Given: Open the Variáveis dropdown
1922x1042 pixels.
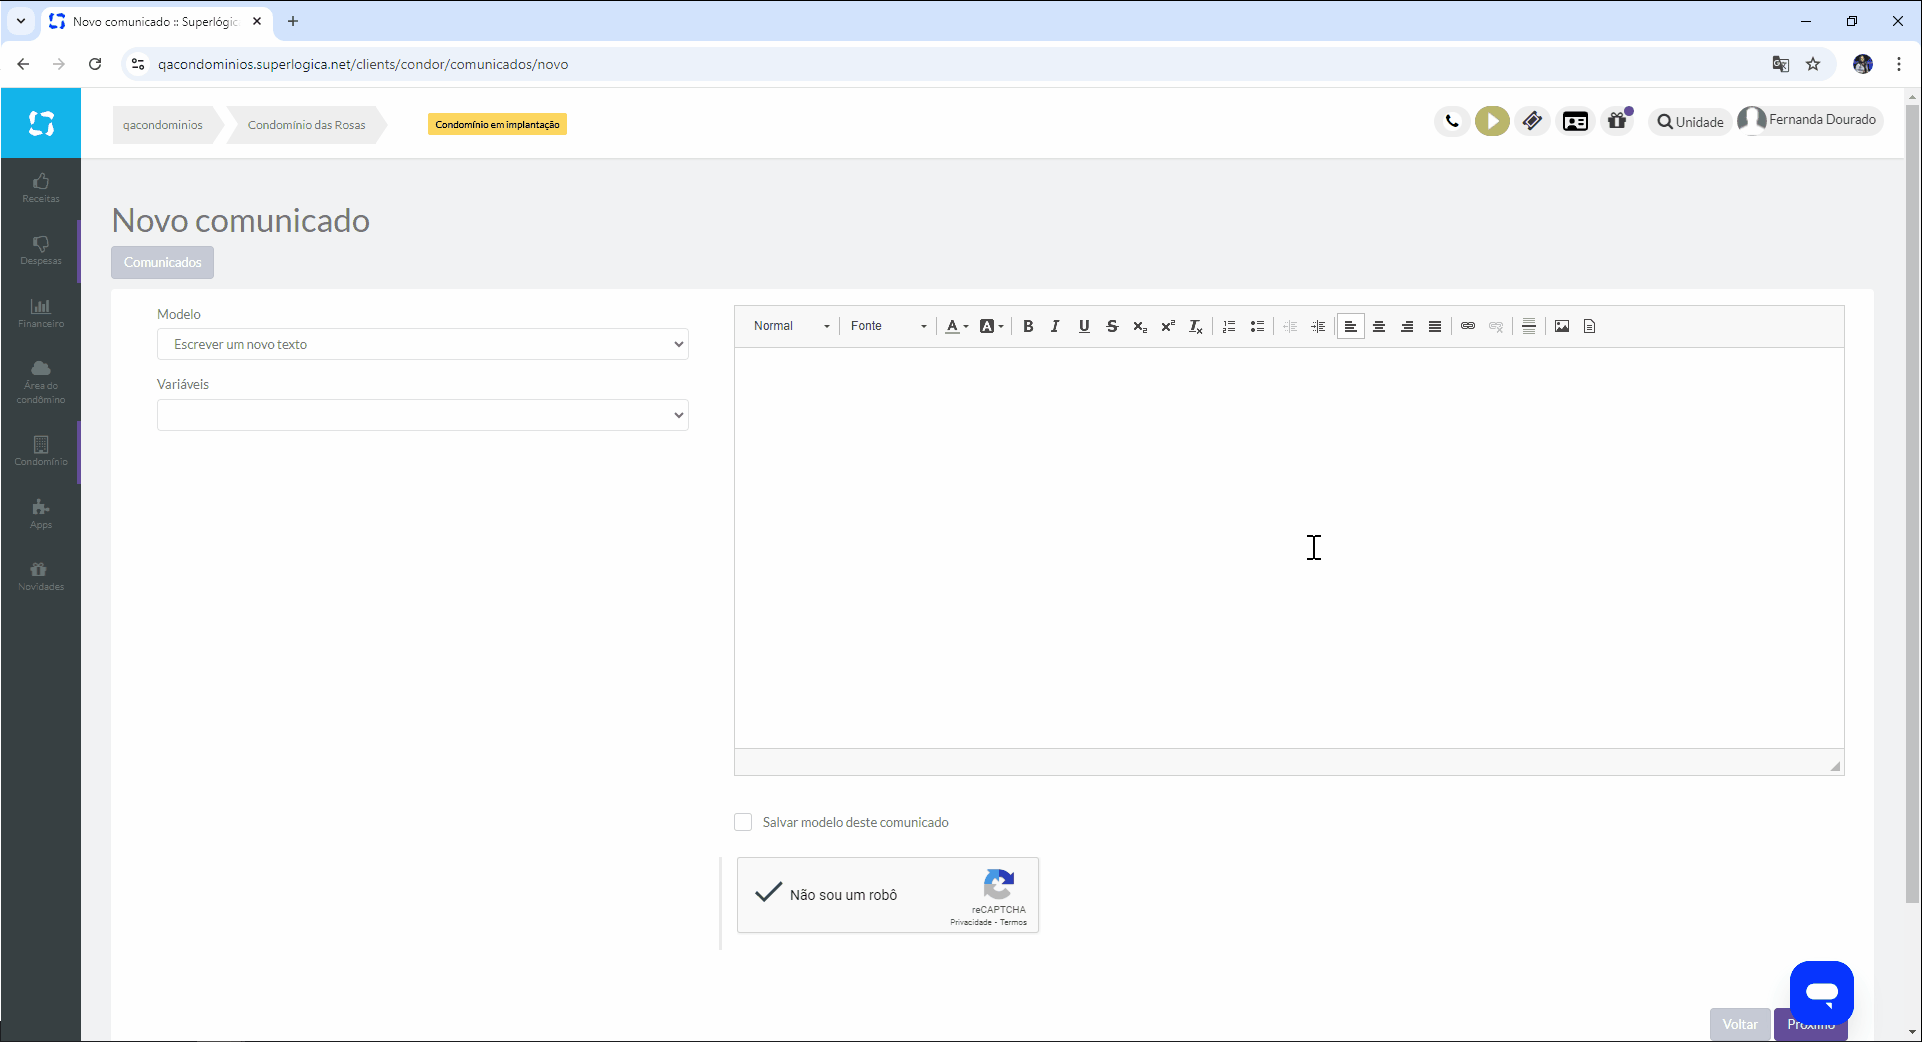Looking at the screenshot, I should point(423,415).
